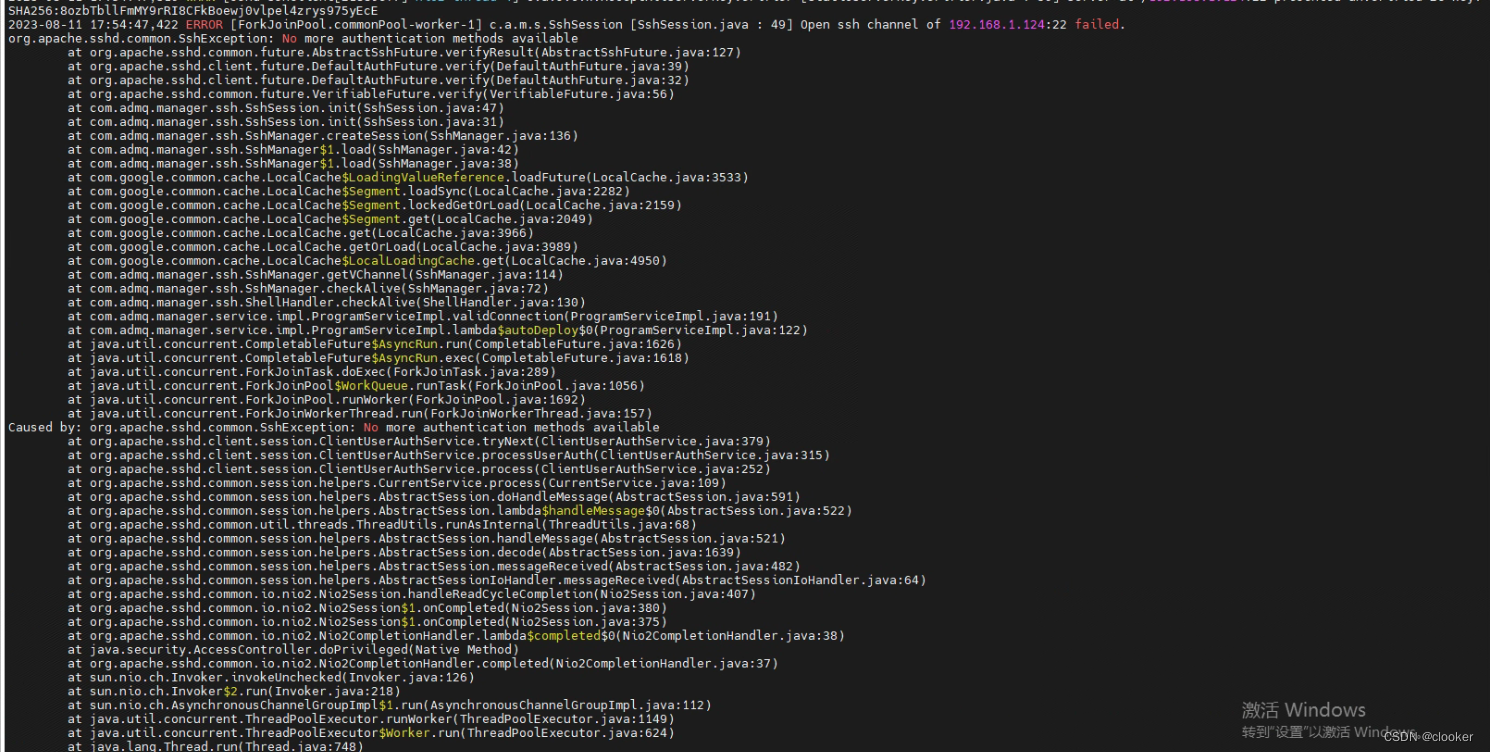The image size is (1490, 752).
Task: Click the SshManager.getVChannel(SshManager.java:114) line
Action: 316,274
